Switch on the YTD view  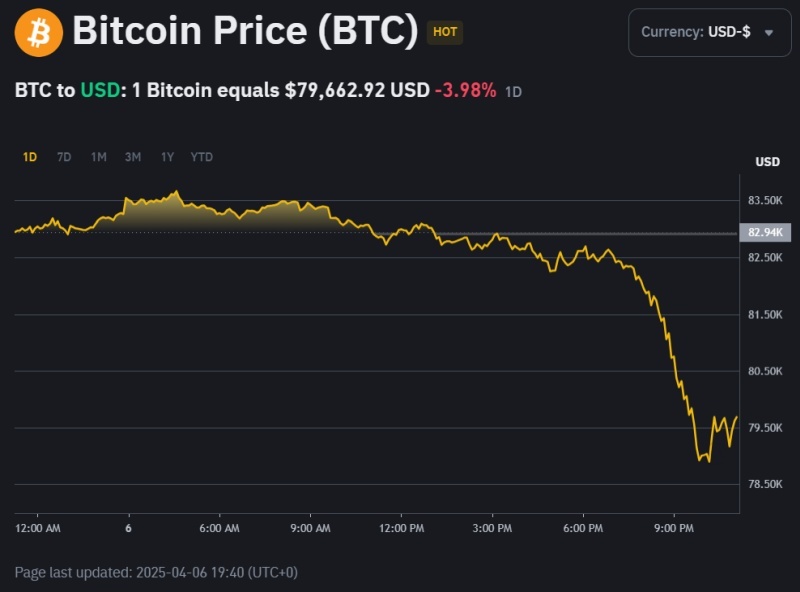(x=200, y=157)
